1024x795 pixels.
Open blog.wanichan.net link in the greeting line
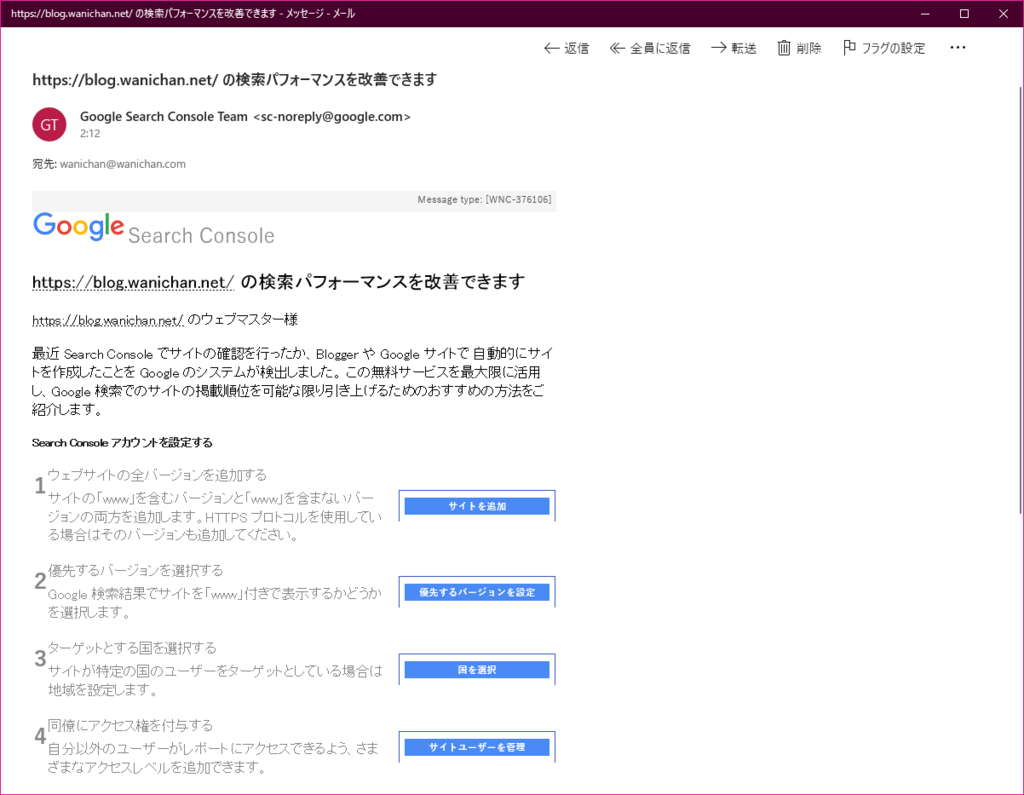(108, 320)
